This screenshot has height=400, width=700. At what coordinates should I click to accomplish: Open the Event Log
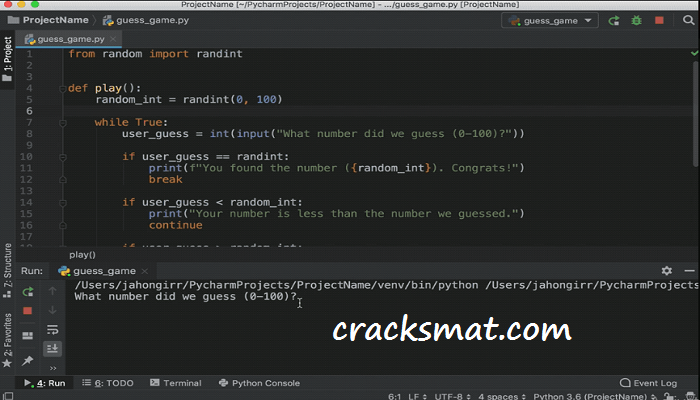[x=649, y=383]
